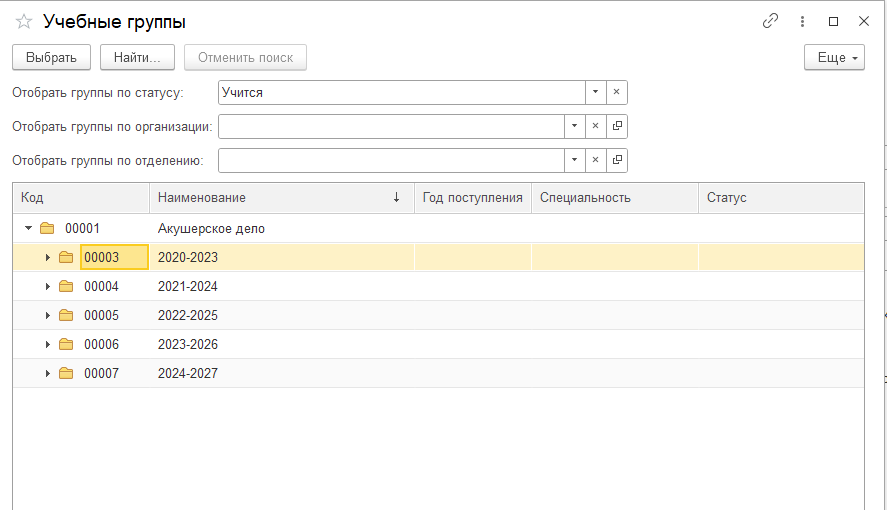Clear the organization filter field

pyautogui.click(x=595, y=126)
